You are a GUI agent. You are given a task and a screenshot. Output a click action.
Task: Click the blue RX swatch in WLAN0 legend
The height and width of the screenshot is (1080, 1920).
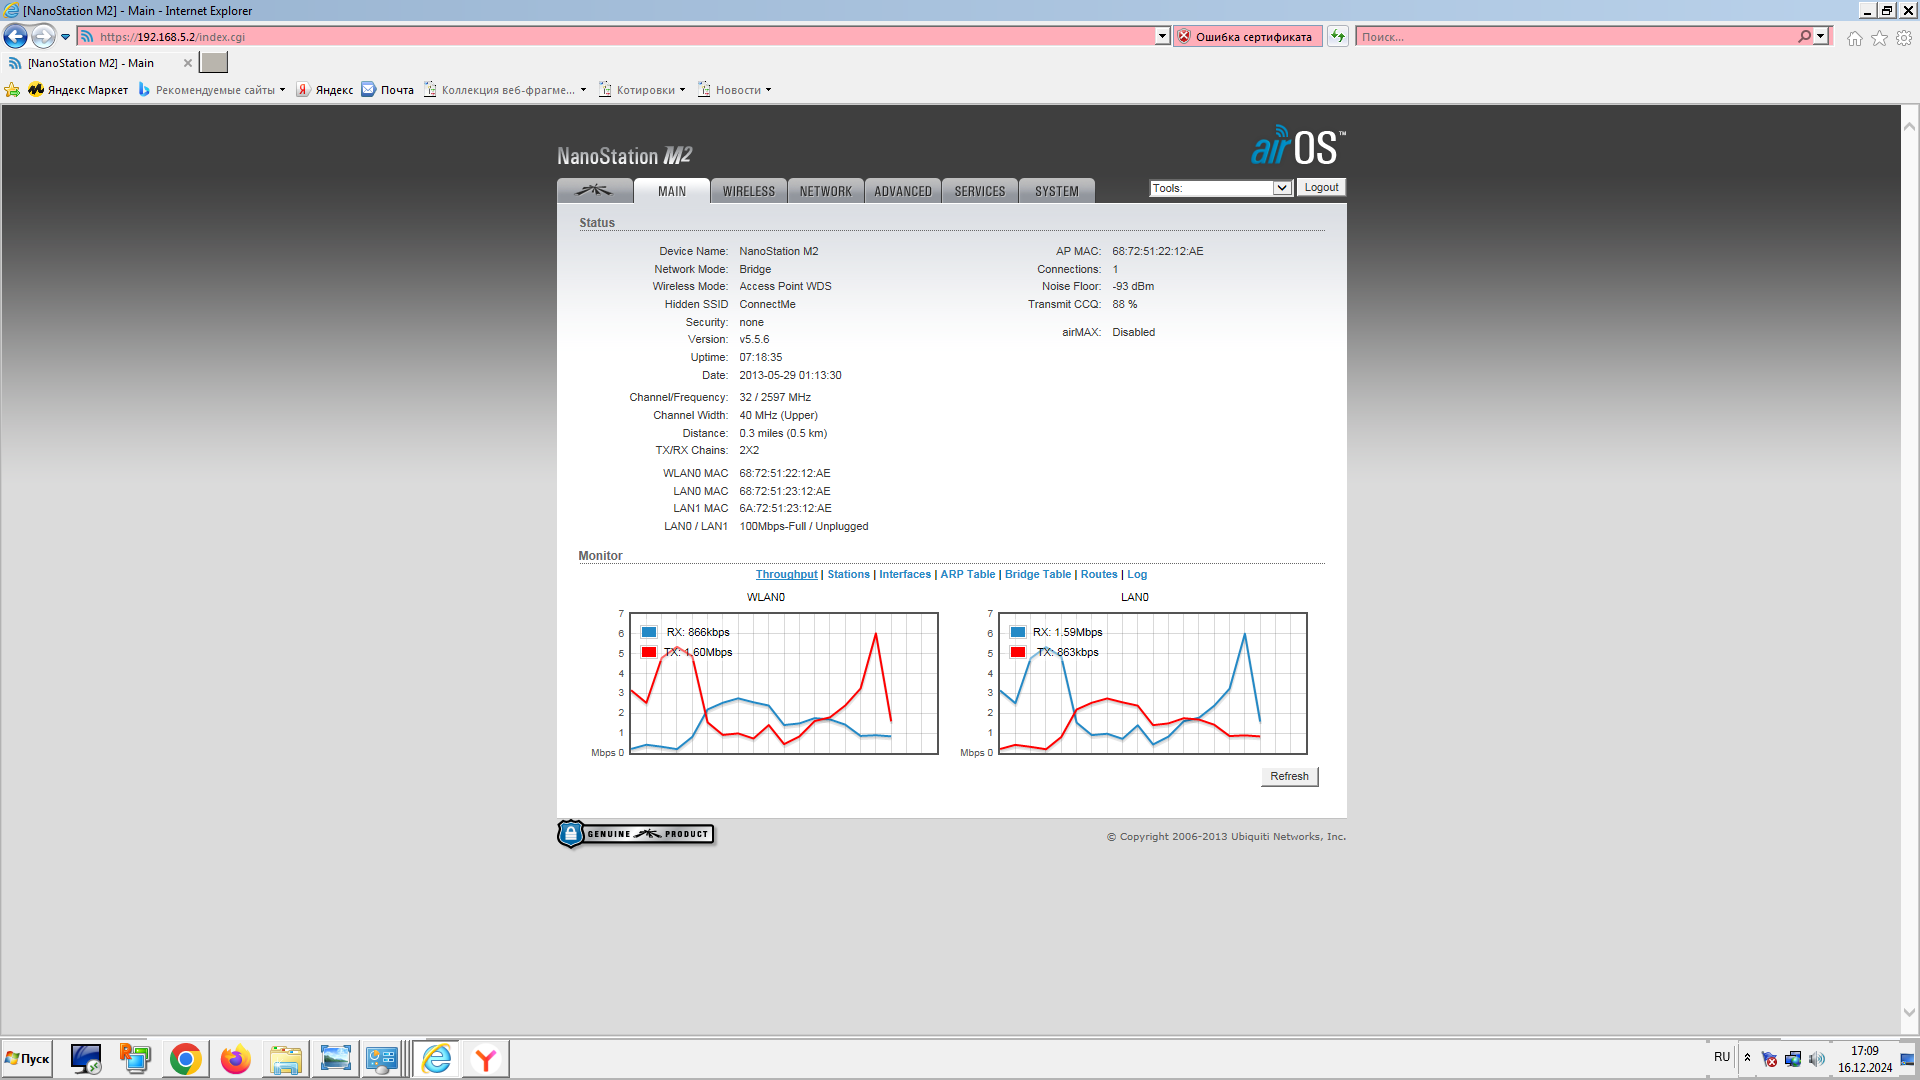click(649, 632)
